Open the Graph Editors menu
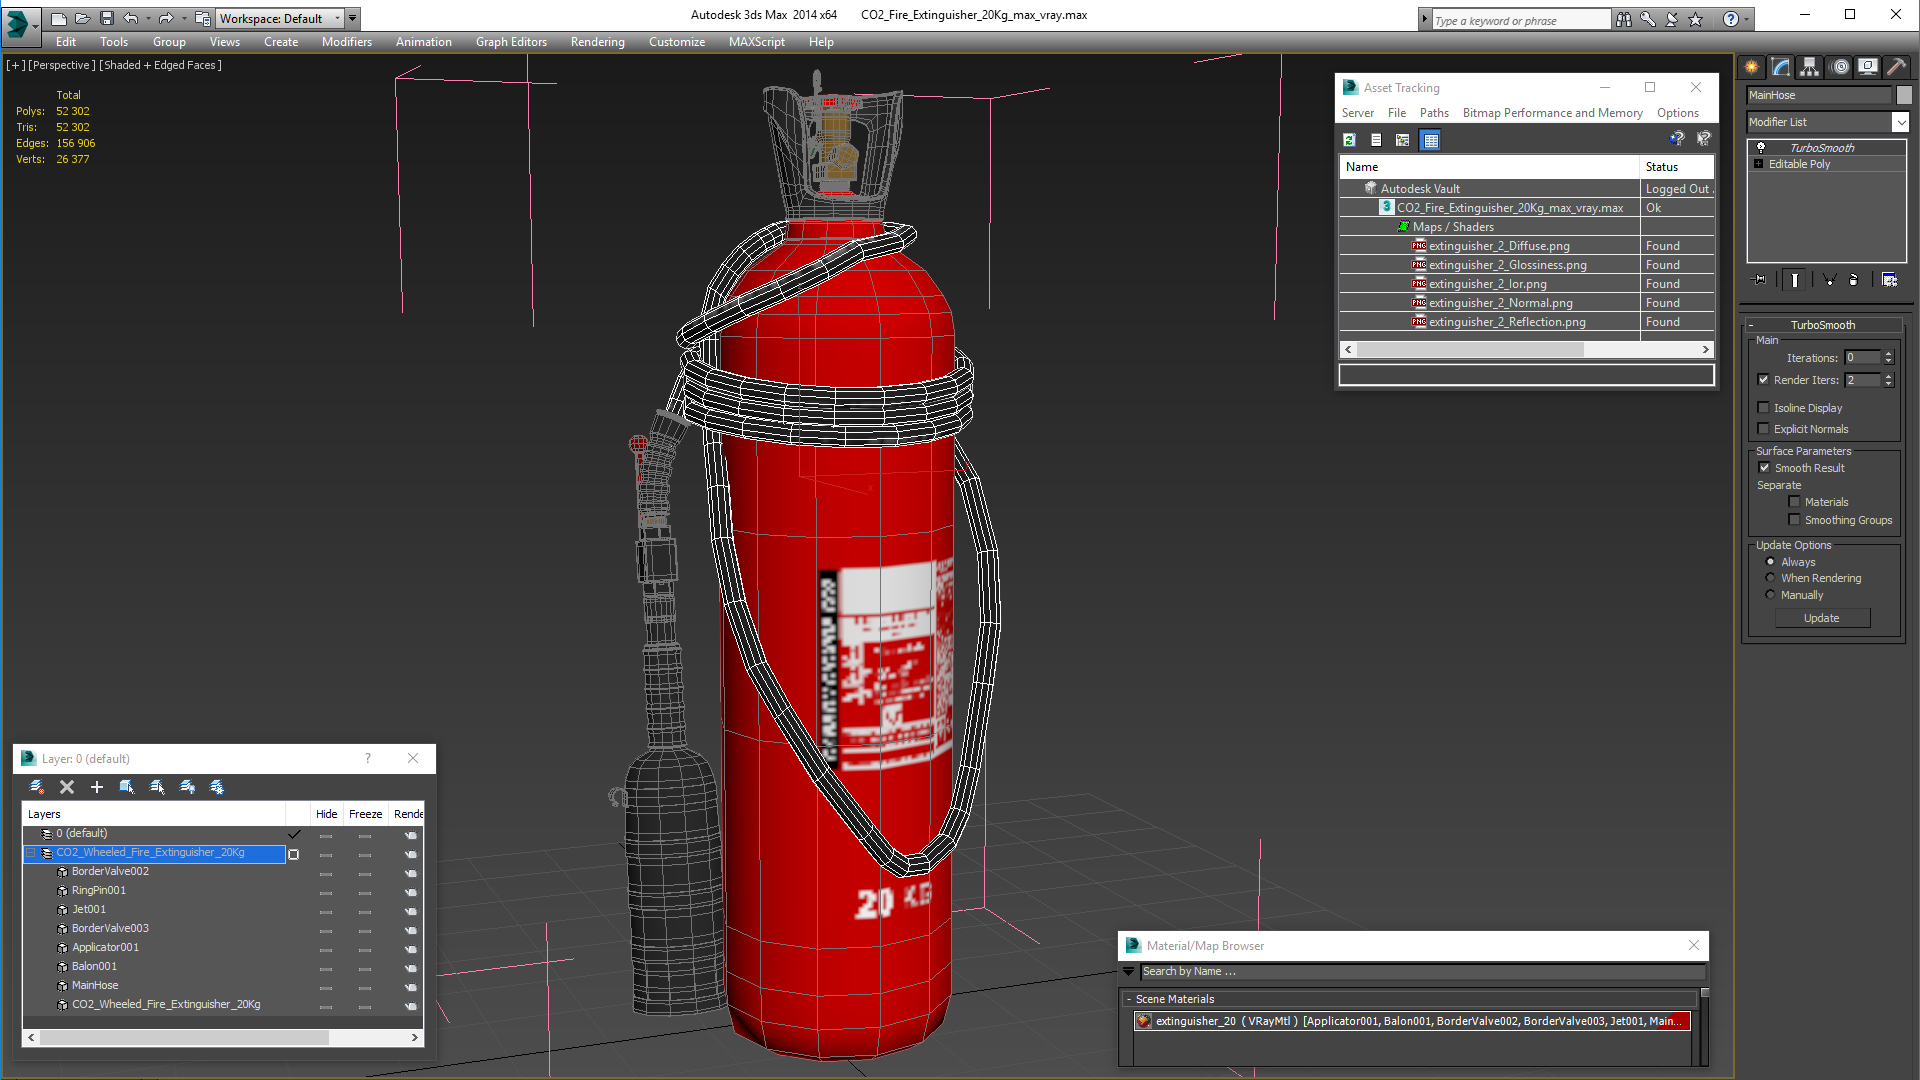 (511, 42)
